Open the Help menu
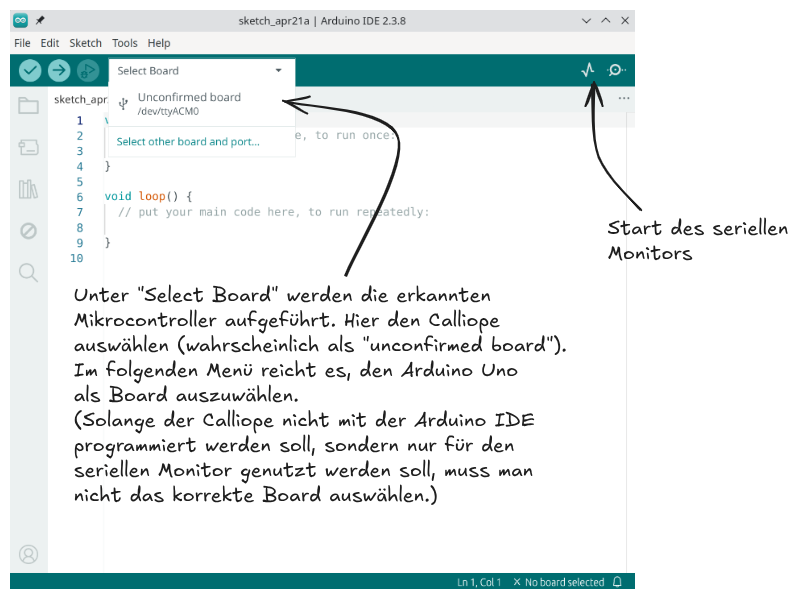 click(159, 43)
